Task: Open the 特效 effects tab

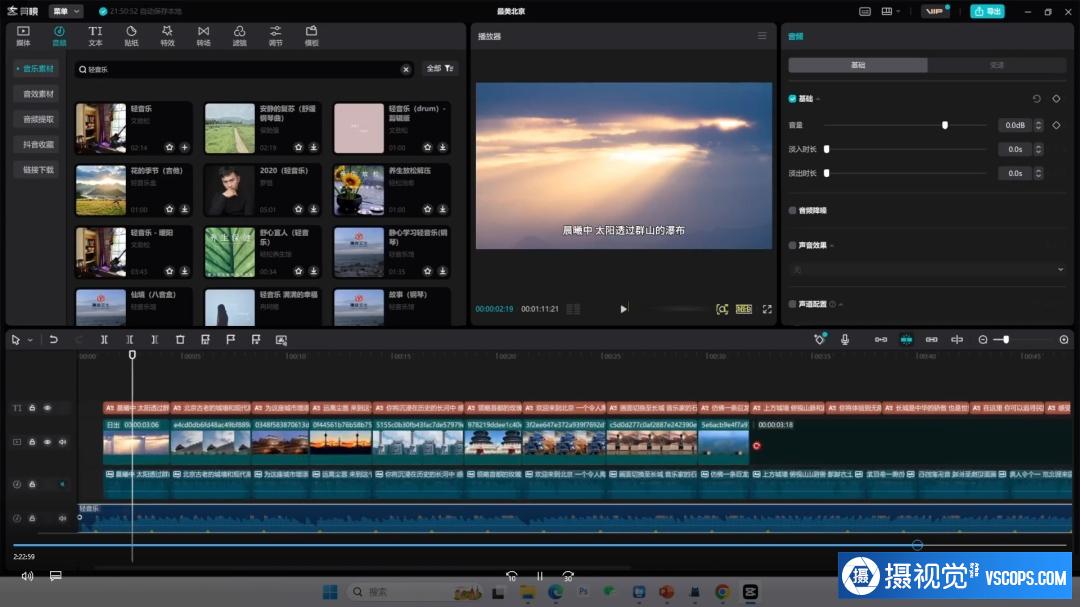Action: pos(167,36)
